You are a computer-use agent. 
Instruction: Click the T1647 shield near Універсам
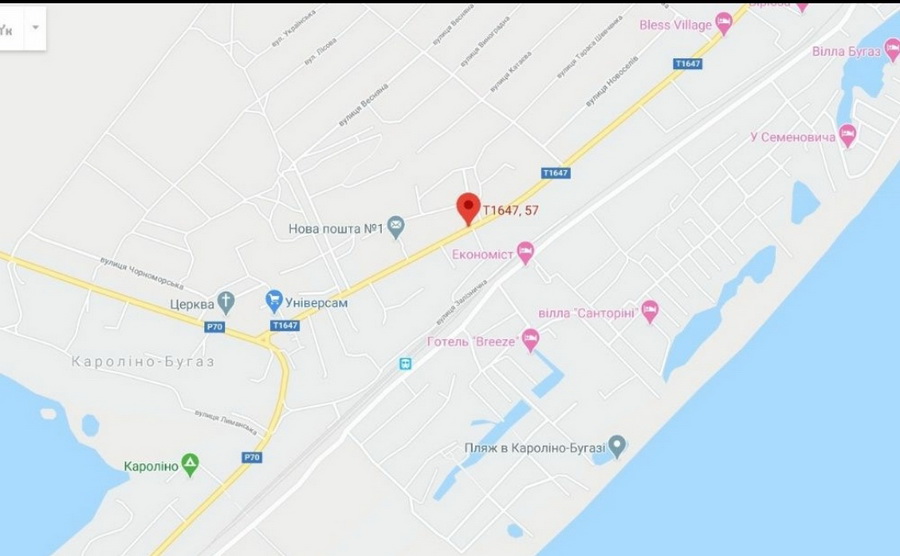[285, 325]
